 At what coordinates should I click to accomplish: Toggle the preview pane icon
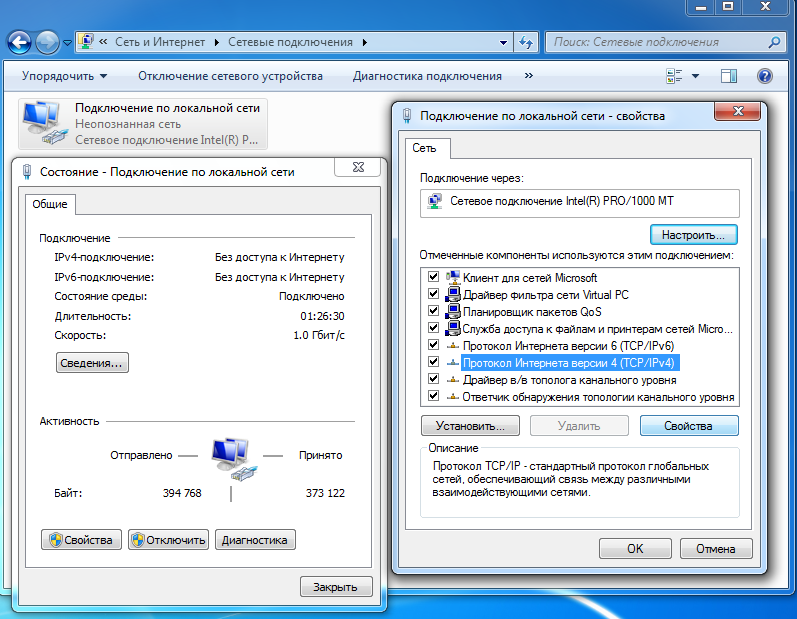[x=729, y=76]
